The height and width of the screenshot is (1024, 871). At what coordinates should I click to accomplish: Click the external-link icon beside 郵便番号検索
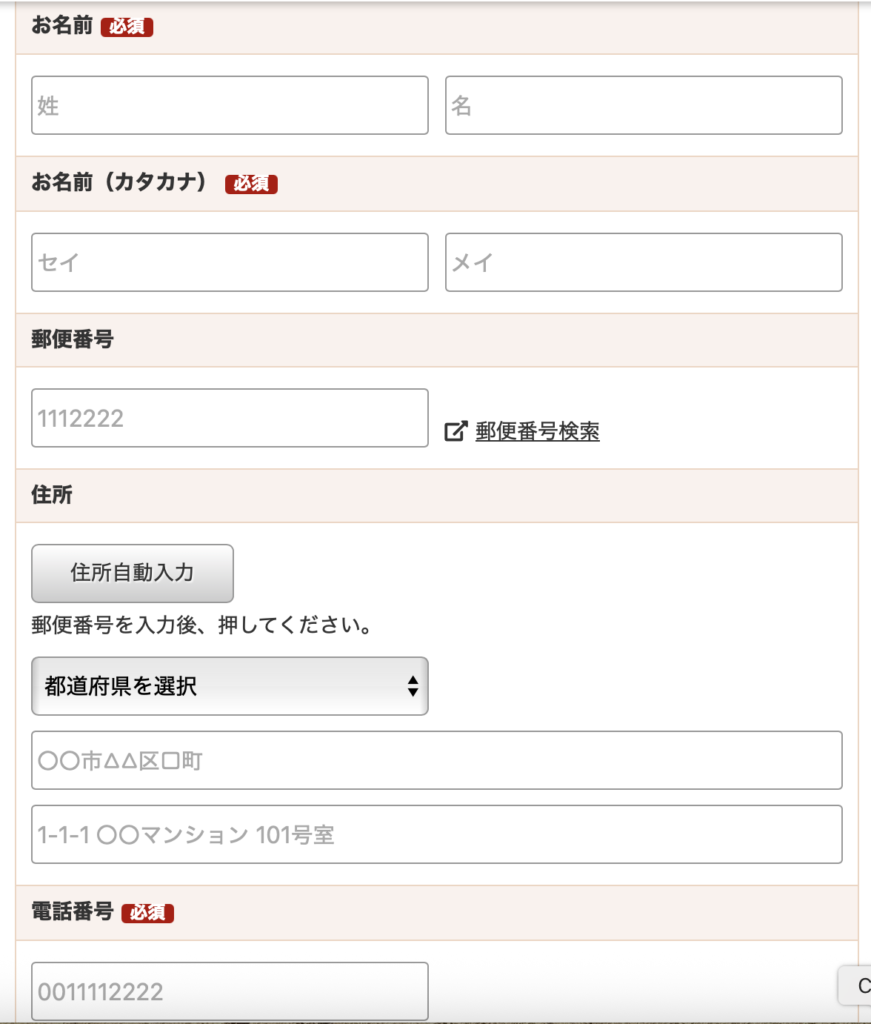pyautogui.click(x=456, y=431)
